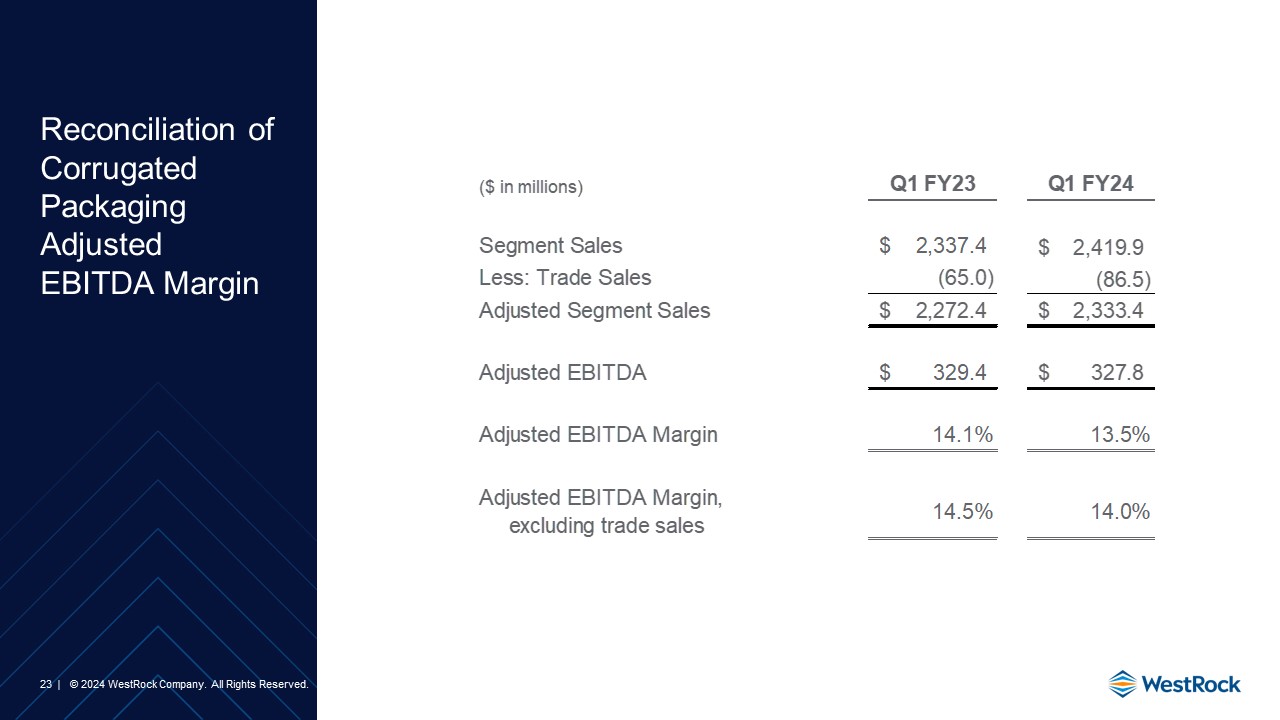This screenshot has width=1280, height=720.
Task: Select the 'Adjusted EBITDA Margin' row label
Action: tap(598, 435)
